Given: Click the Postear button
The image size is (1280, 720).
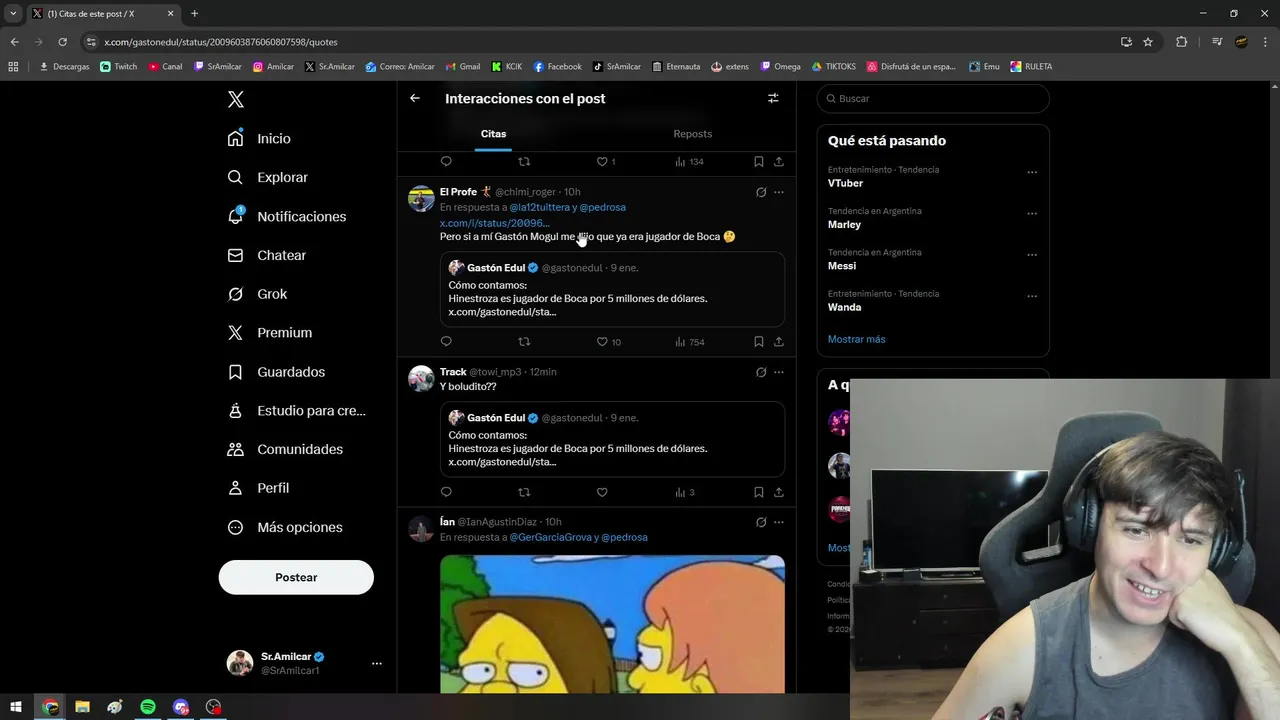Looking at the screenshot, I should point(296,577).
